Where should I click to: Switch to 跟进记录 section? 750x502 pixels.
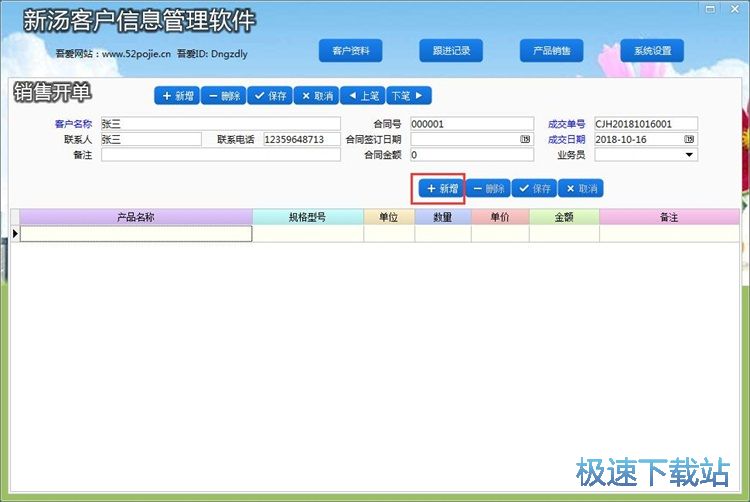click(451, 51)
